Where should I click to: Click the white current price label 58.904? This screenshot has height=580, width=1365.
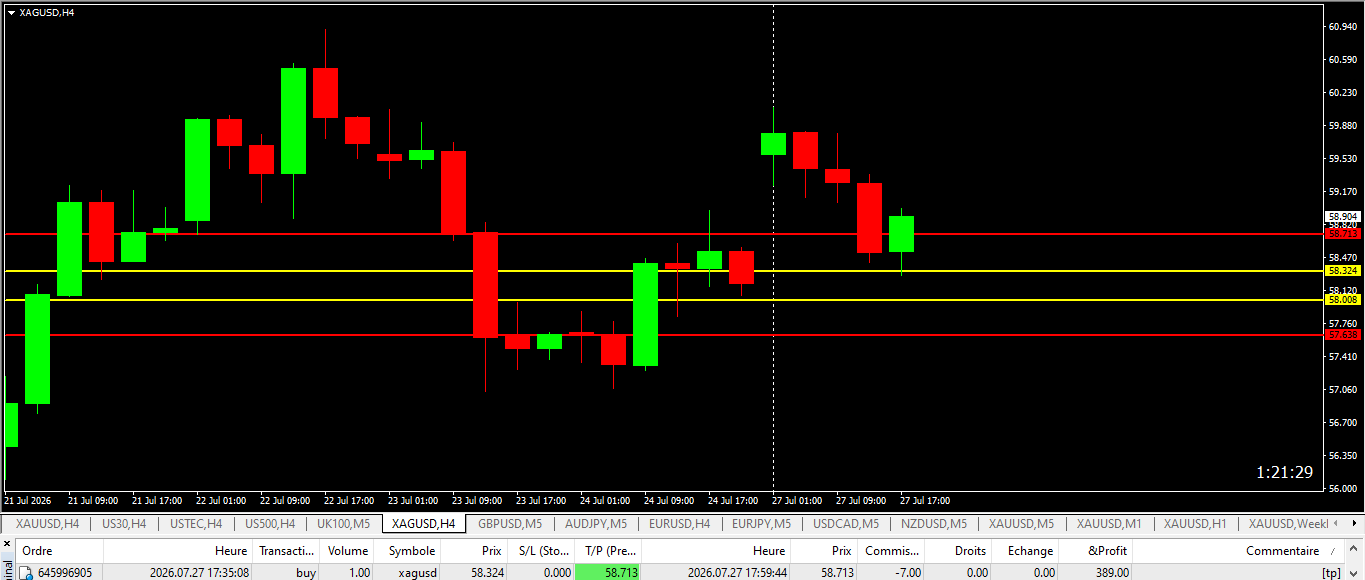coord(1343,216)
